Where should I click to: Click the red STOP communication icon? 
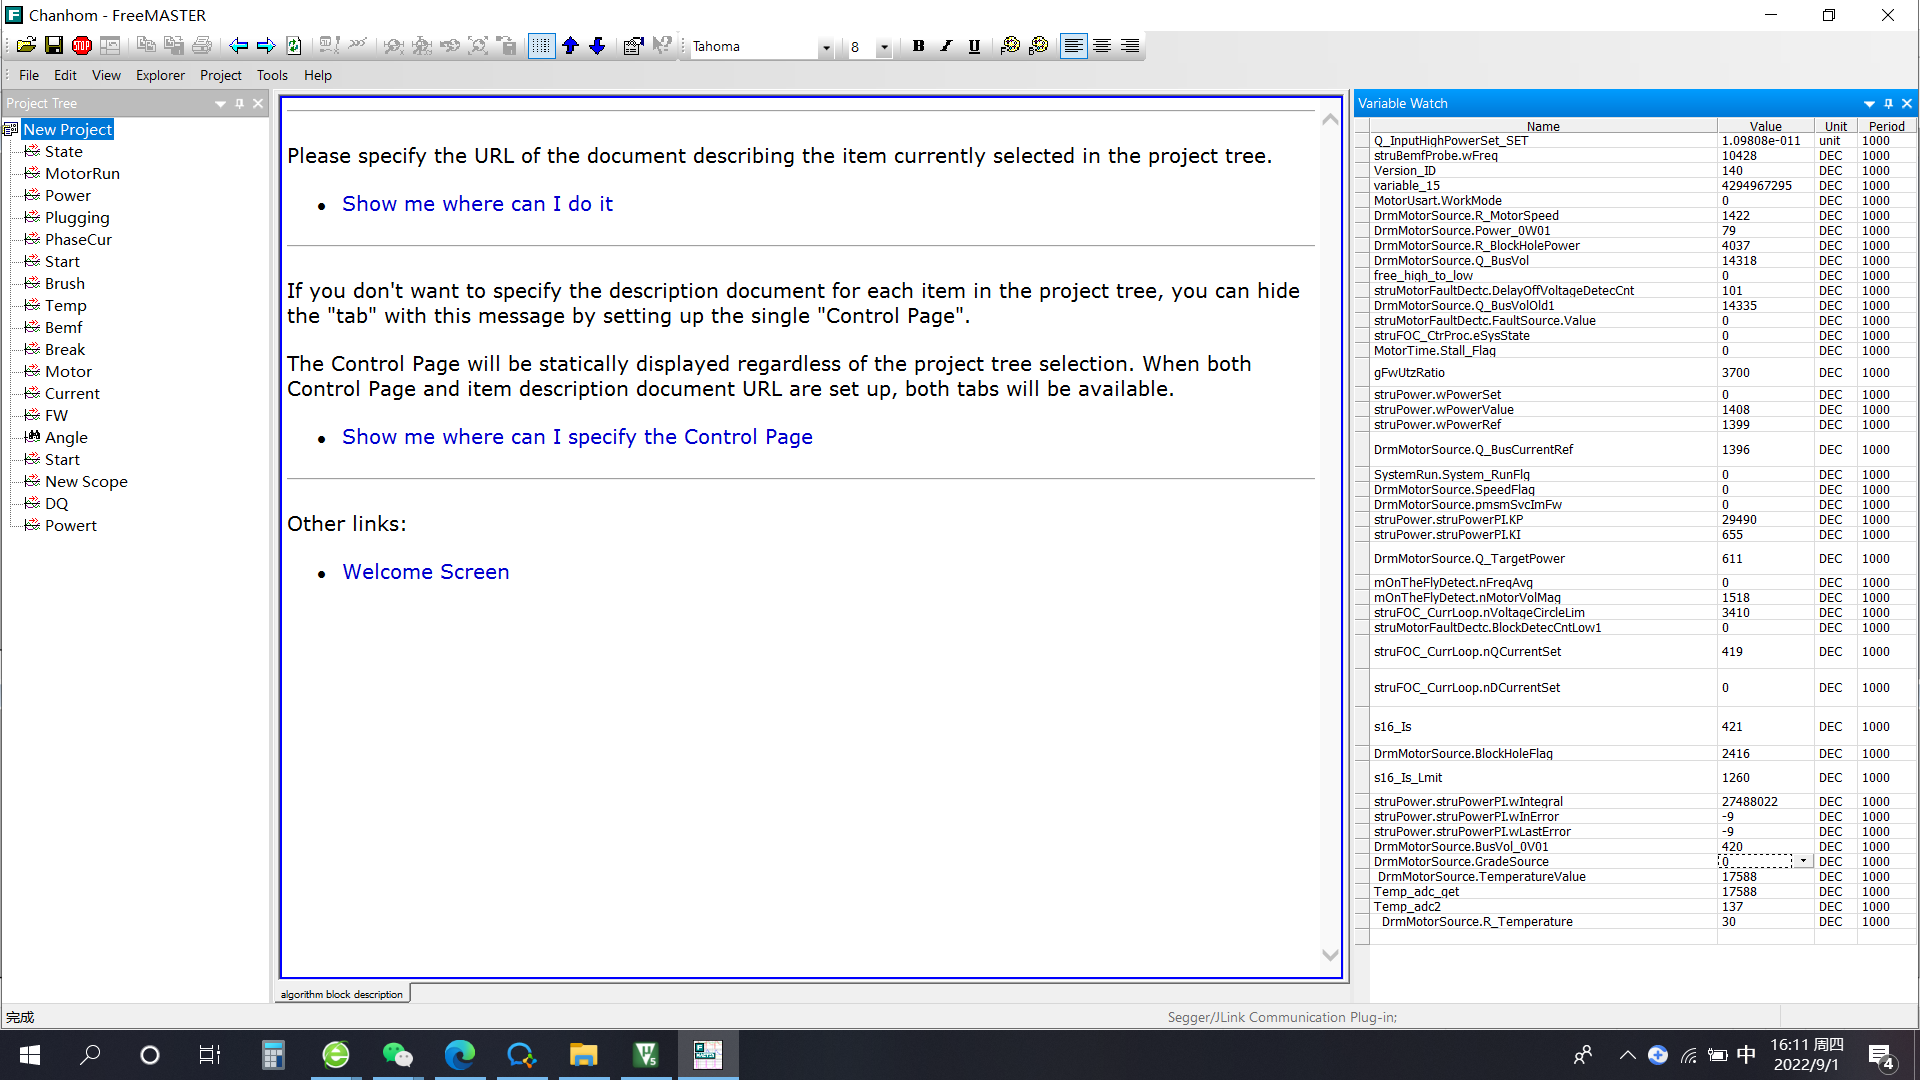(82, 46)
